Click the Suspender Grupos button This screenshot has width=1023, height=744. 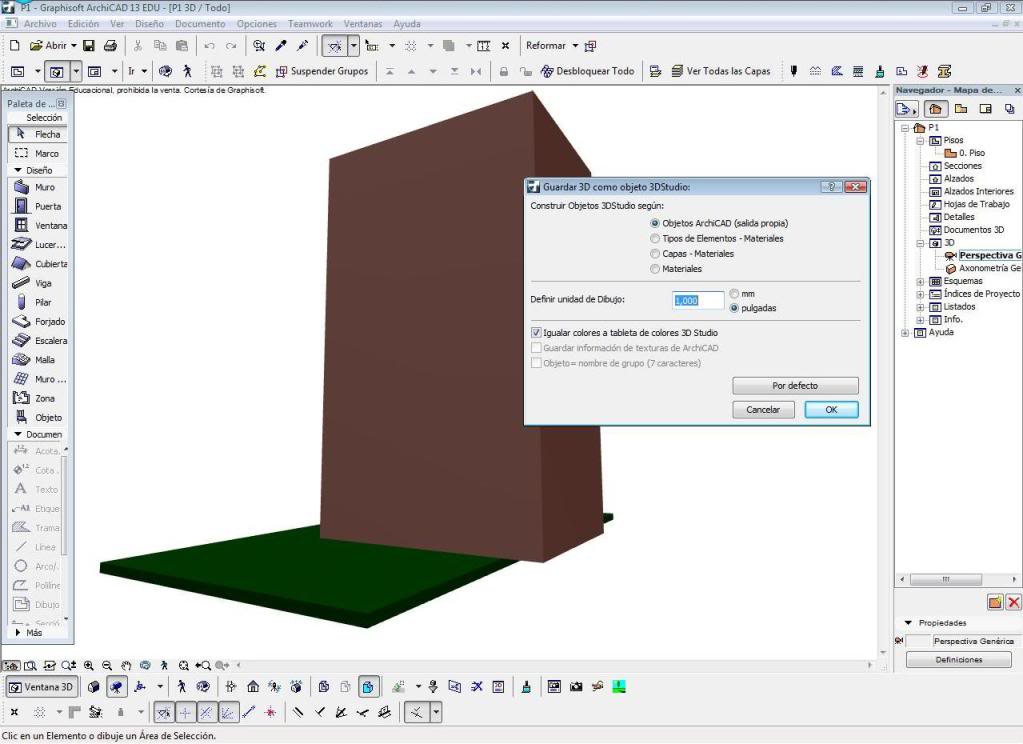pyautogui.click(x=322, y=71)
